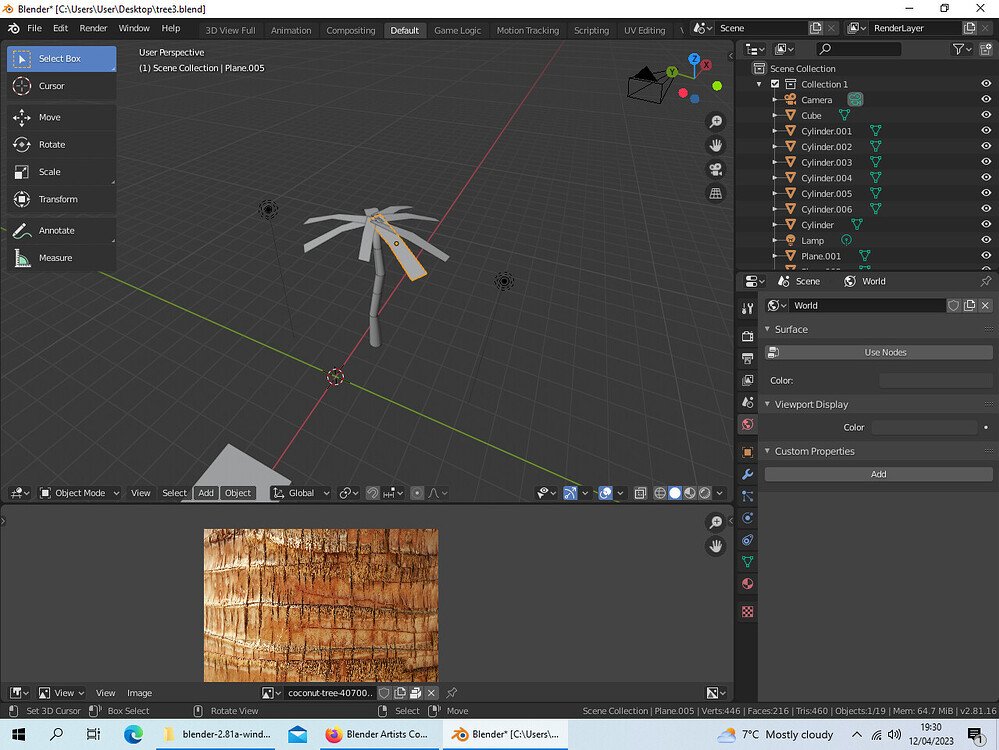Viewport: 999px width, 750px height.
Task: Open the Modifiers wrench tab
Action: [747, 474]
